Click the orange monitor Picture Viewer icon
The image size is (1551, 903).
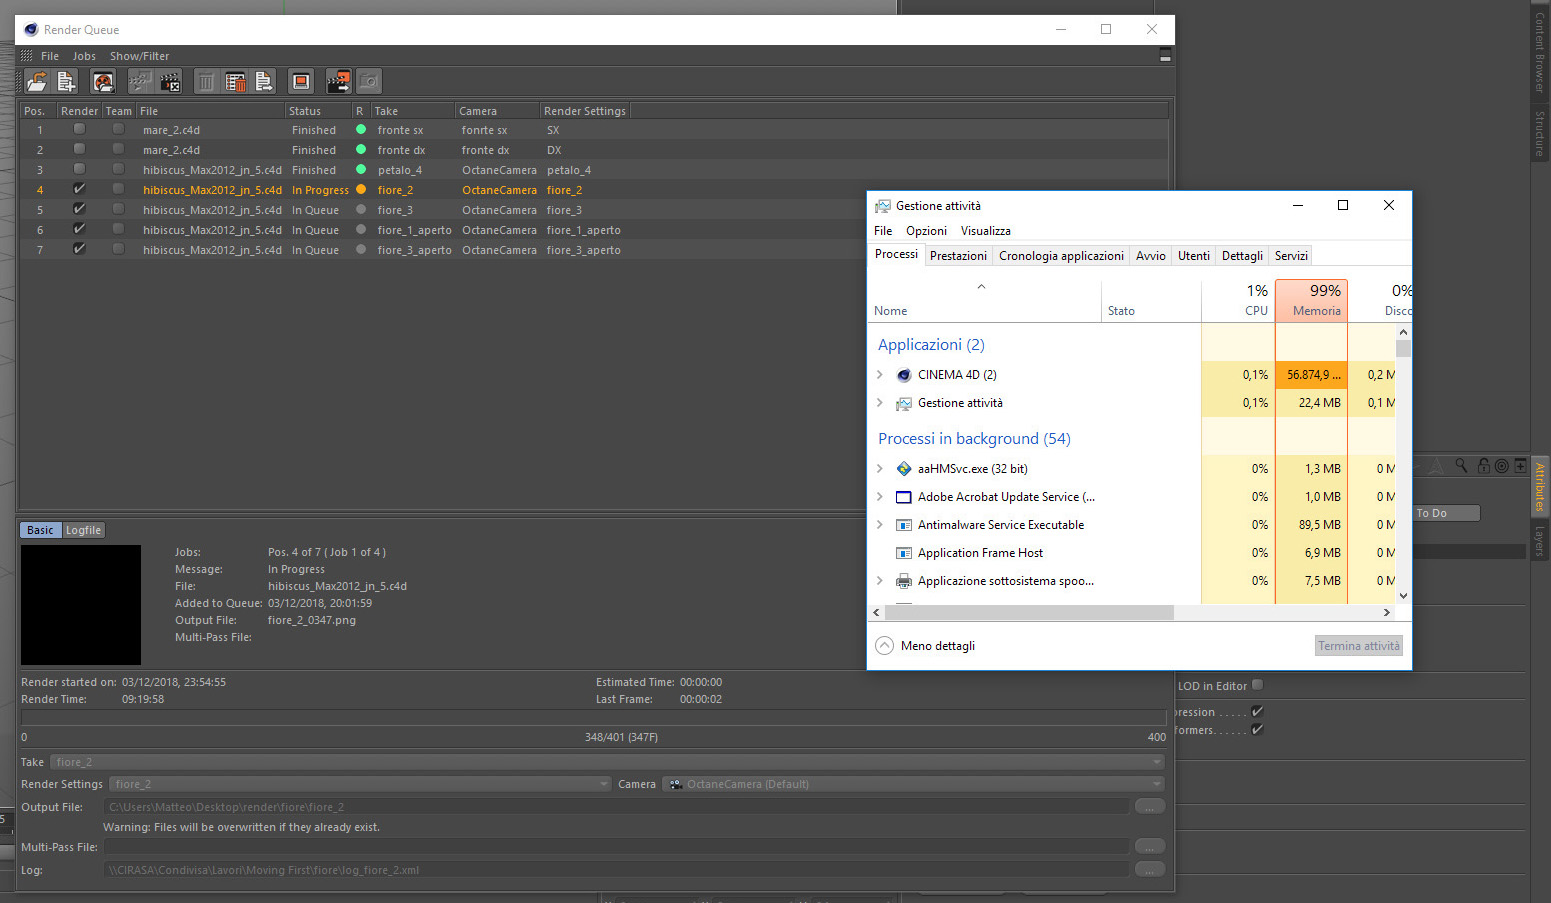click(301, 82)
